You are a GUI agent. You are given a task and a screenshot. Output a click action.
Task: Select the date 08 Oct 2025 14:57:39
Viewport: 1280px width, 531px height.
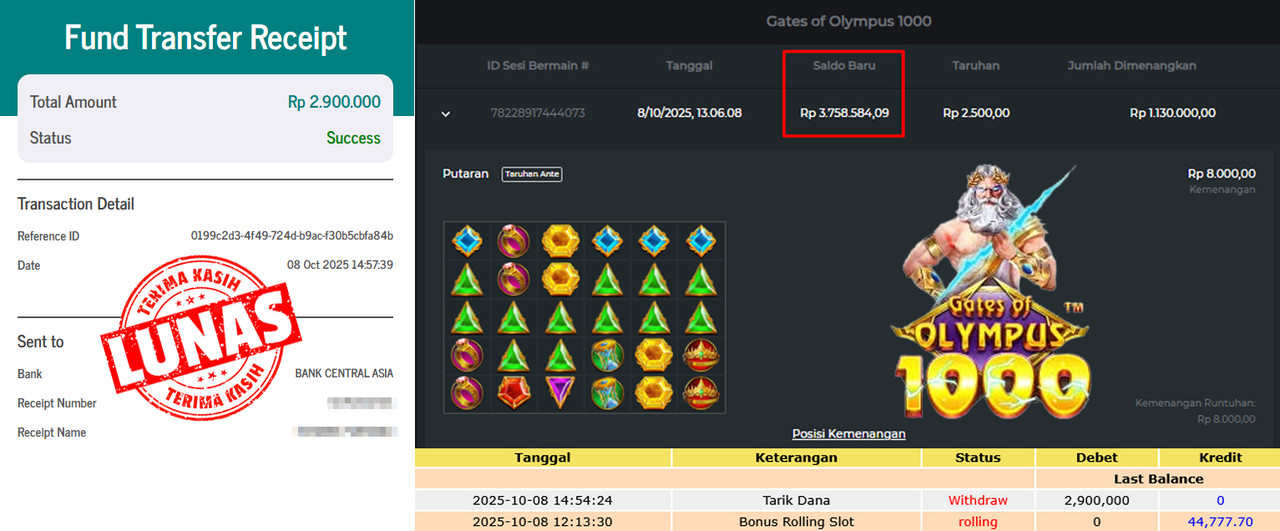click(340, 265)
